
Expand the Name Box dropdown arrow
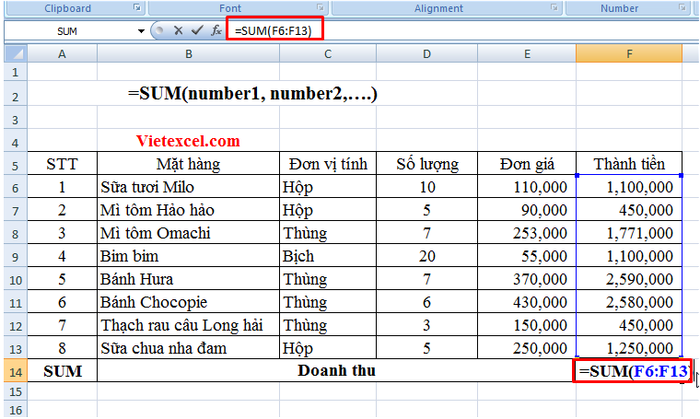(x=141, y=31)
